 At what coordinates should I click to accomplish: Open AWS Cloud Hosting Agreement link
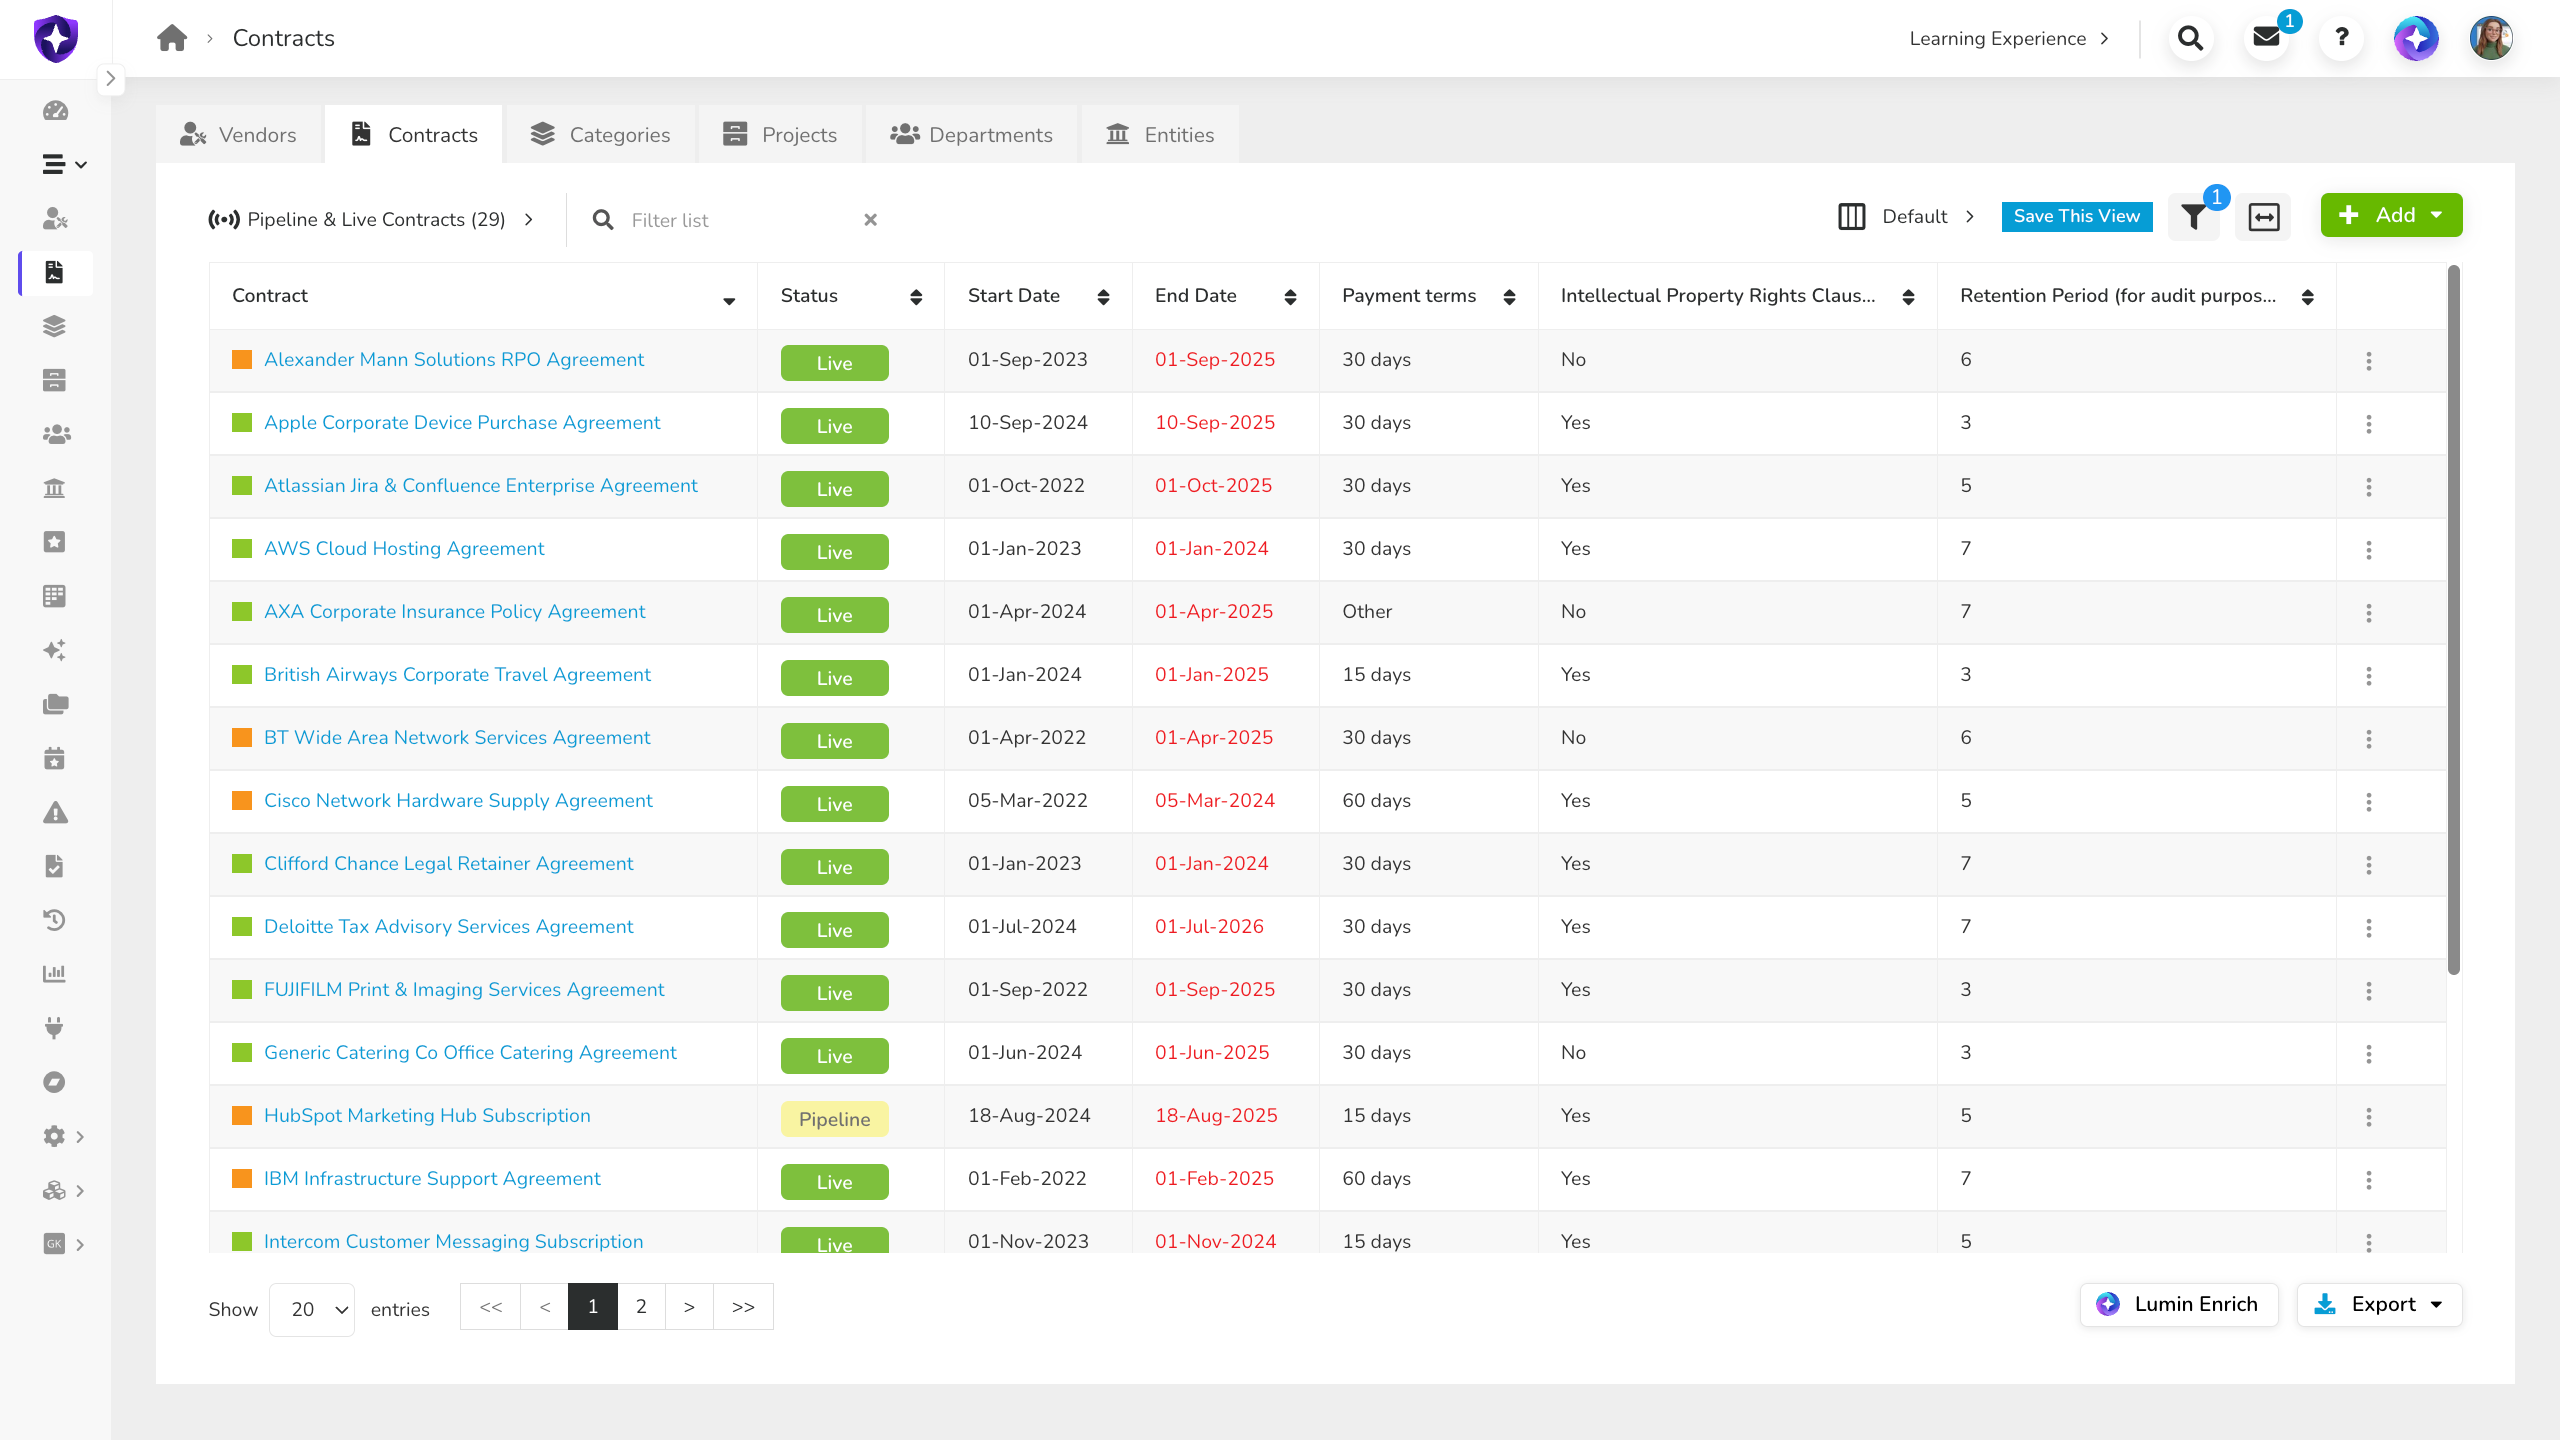pos(404,548)
